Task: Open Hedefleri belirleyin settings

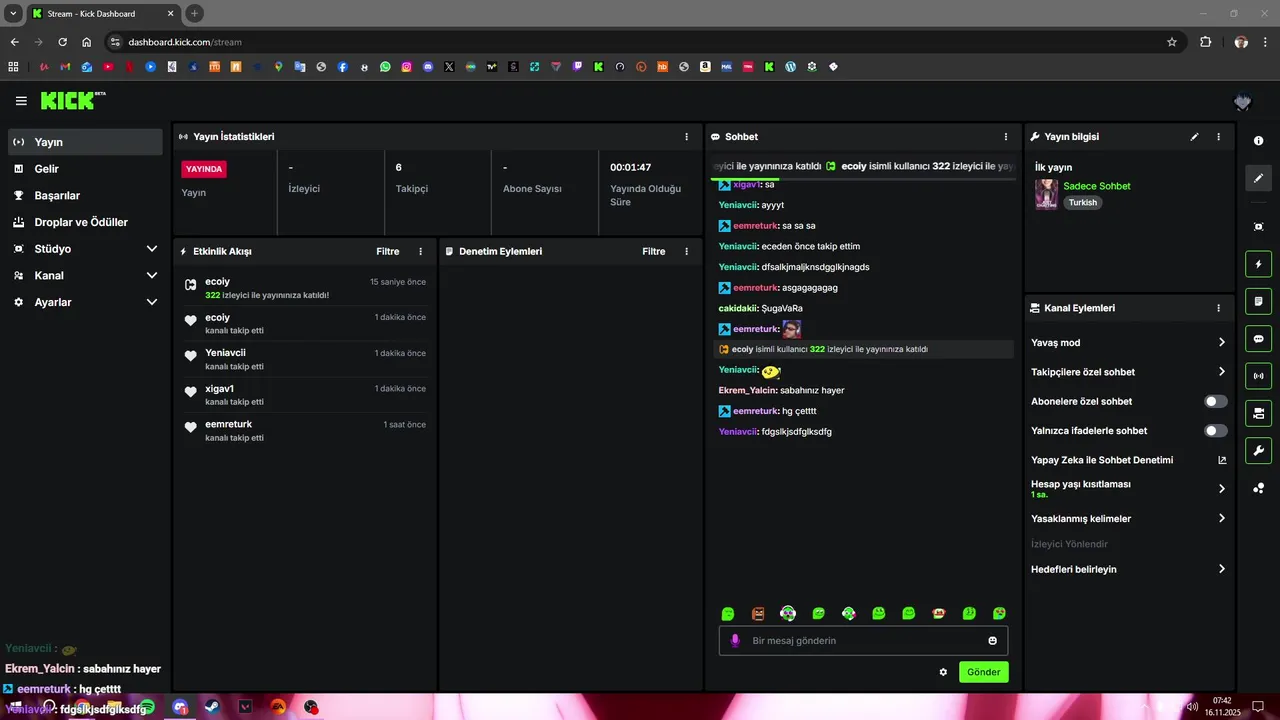Action: 1129,569
